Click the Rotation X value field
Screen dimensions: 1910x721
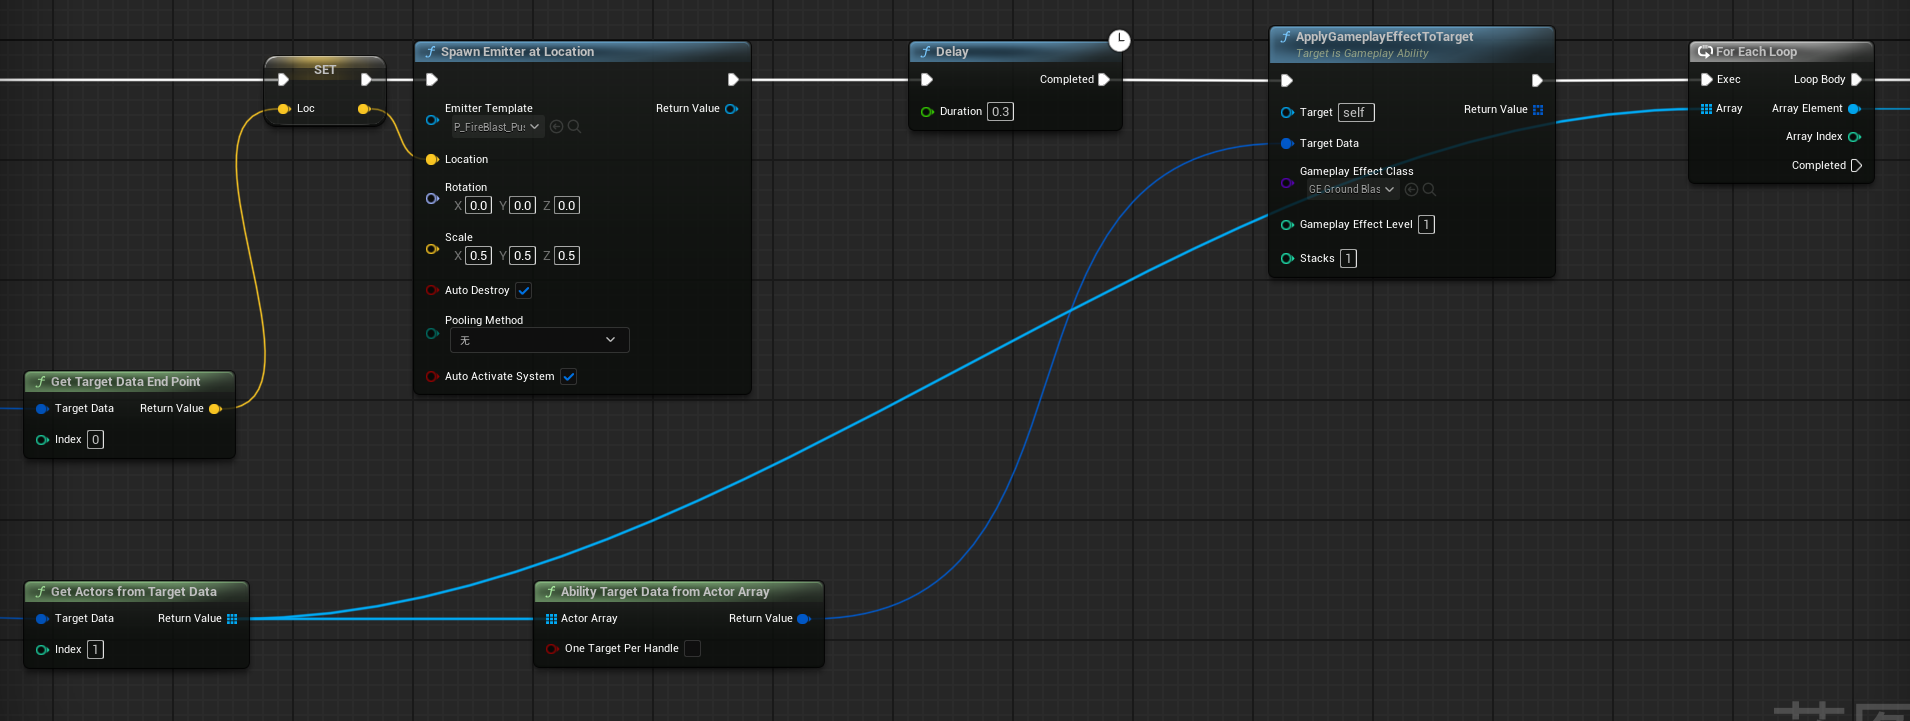point(479,205)
